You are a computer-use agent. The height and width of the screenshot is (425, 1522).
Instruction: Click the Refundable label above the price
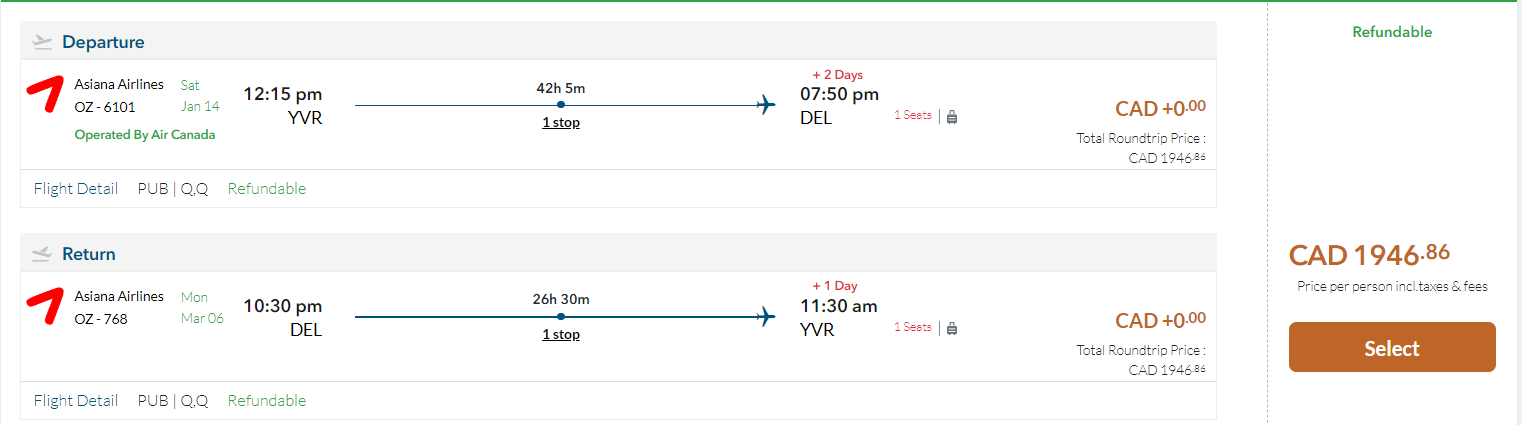[x=1391, y=32]
